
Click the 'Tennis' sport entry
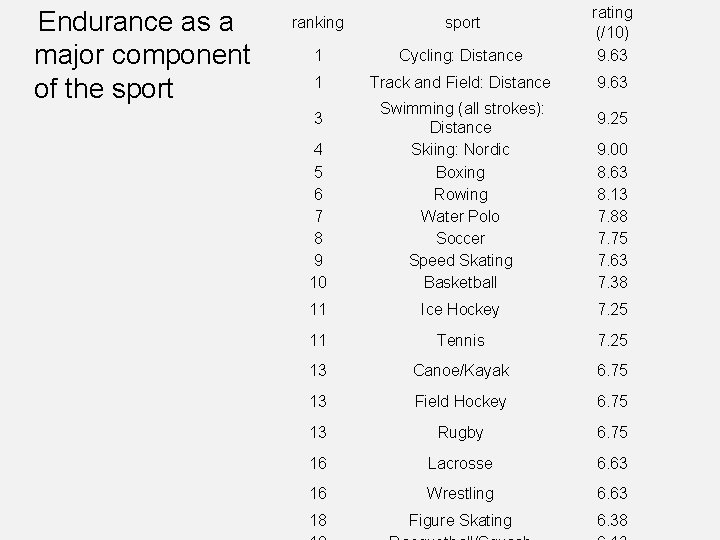[460, 341]
